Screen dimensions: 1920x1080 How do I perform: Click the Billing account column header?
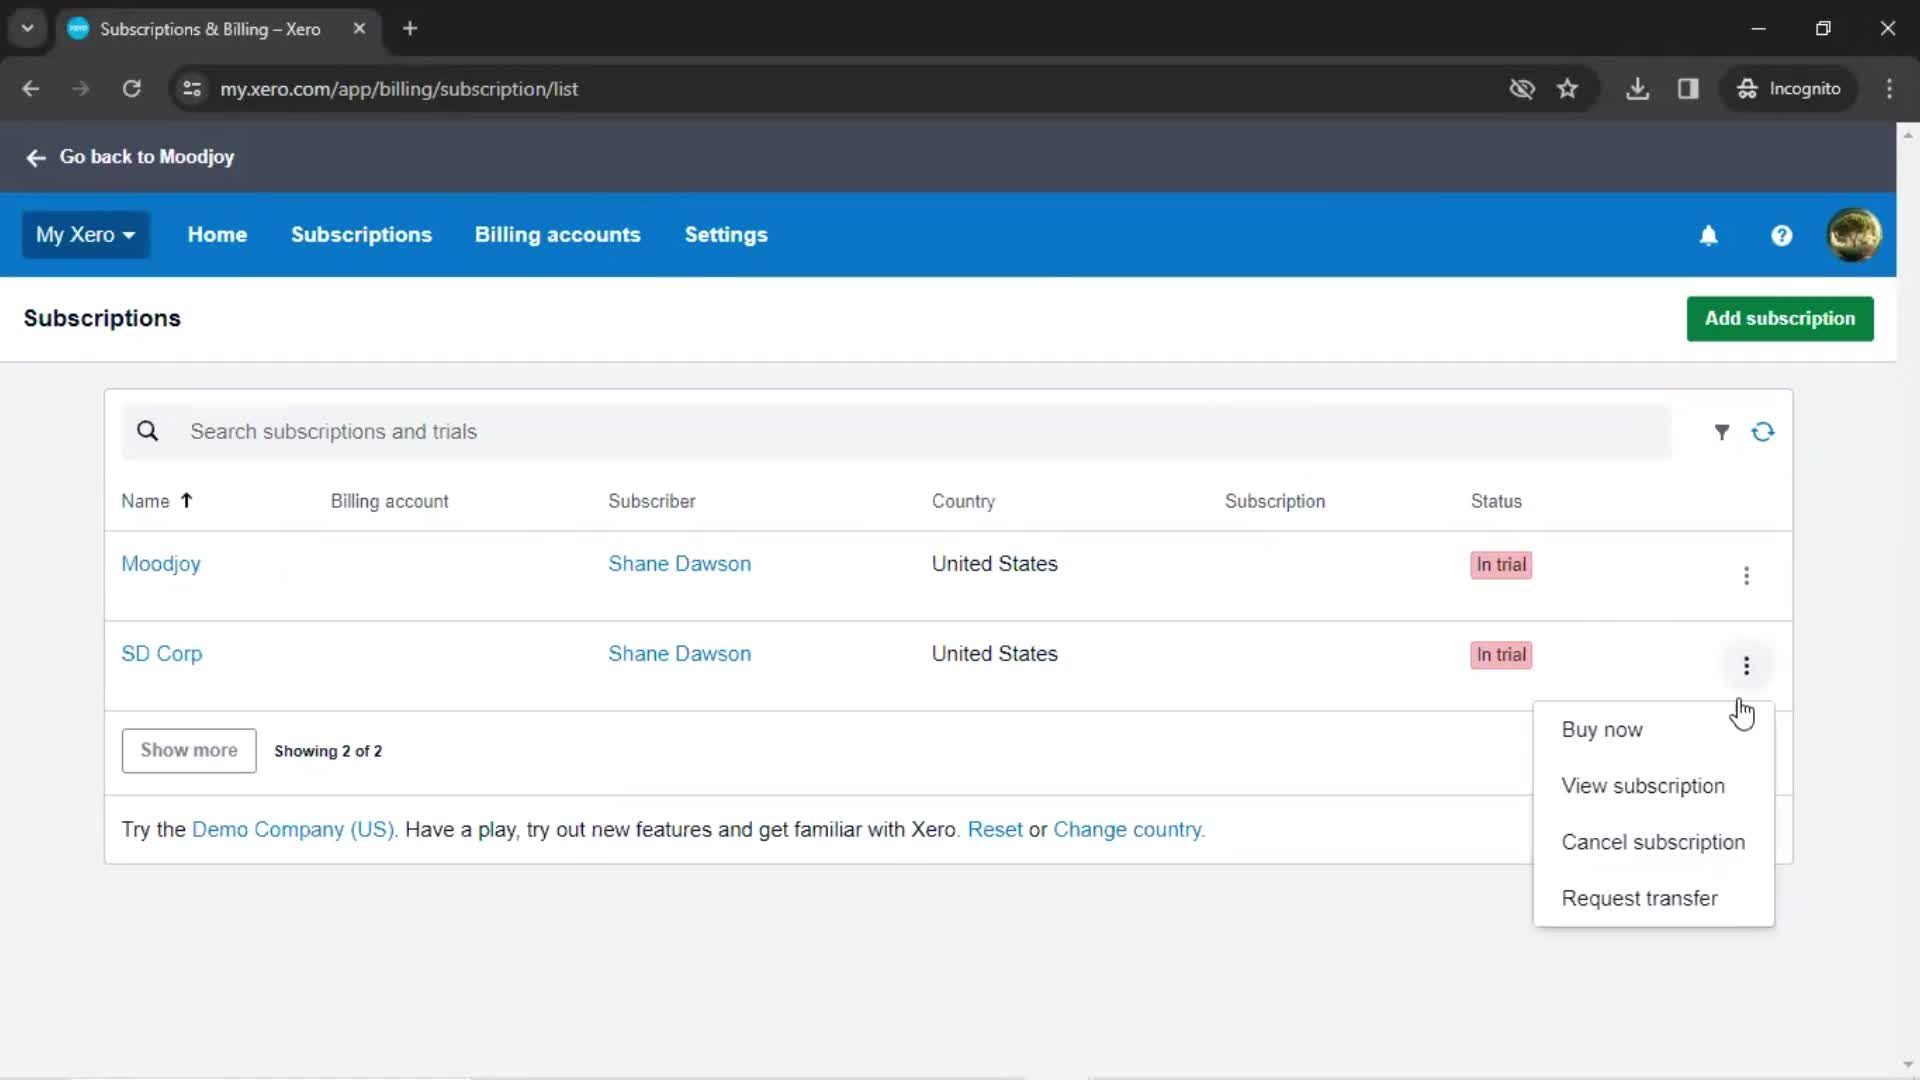click(390, 501)
